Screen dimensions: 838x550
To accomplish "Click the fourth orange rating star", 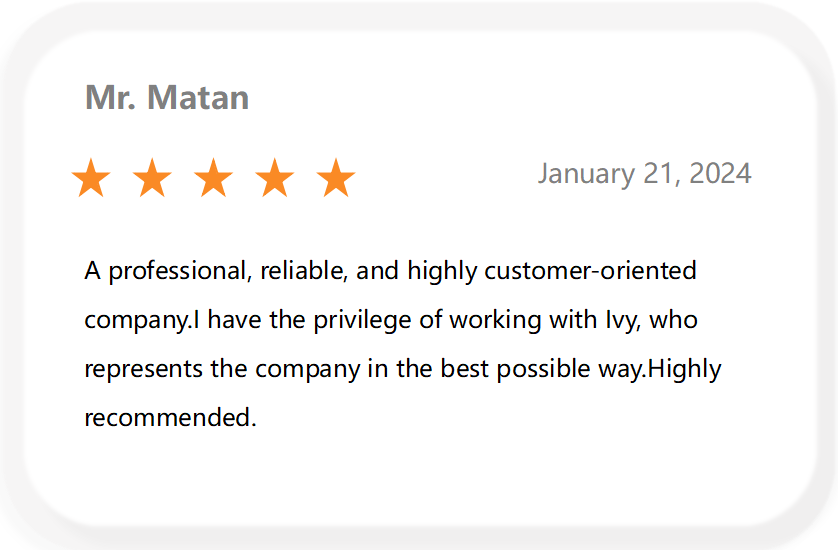I will pos(275,178).
